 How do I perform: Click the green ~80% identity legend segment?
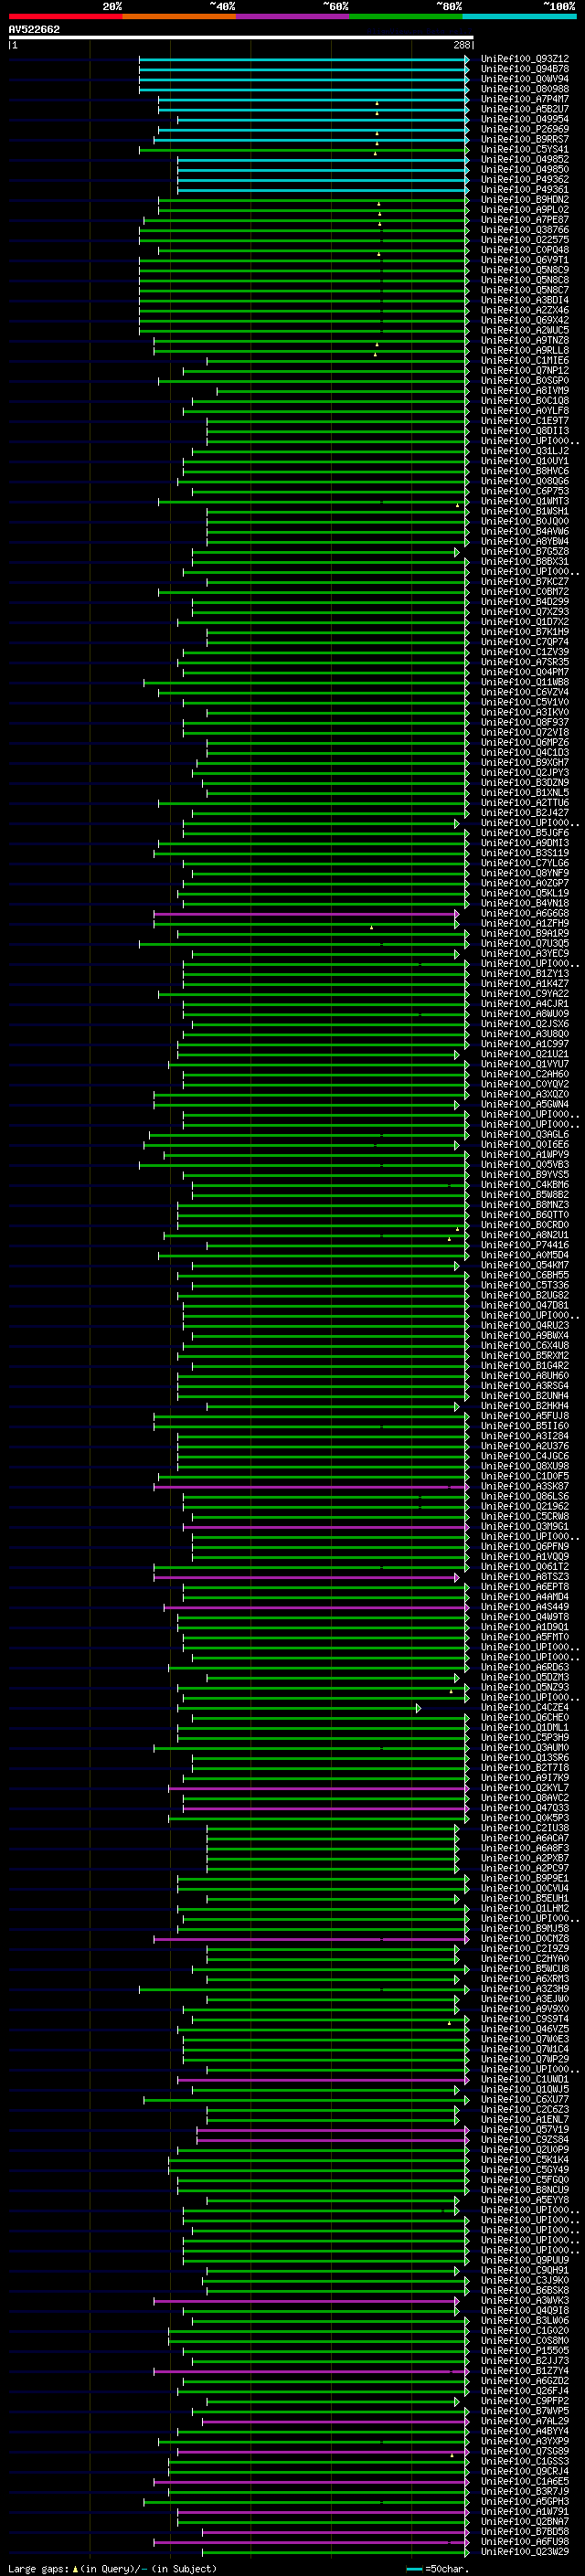pyautogui.click(x=405, y=16)
